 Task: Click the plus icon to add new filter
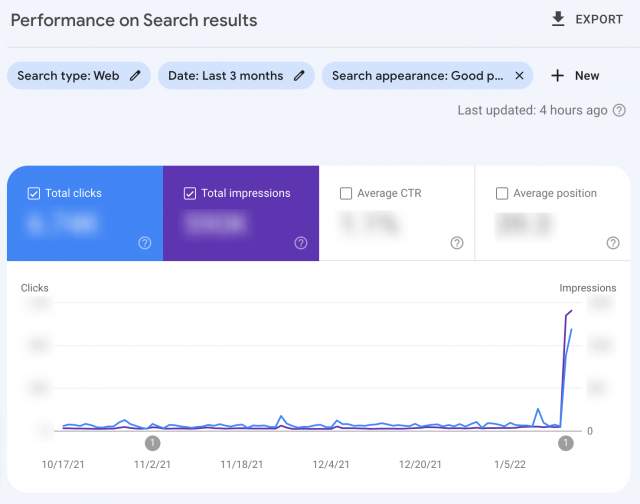click(558, 76)
